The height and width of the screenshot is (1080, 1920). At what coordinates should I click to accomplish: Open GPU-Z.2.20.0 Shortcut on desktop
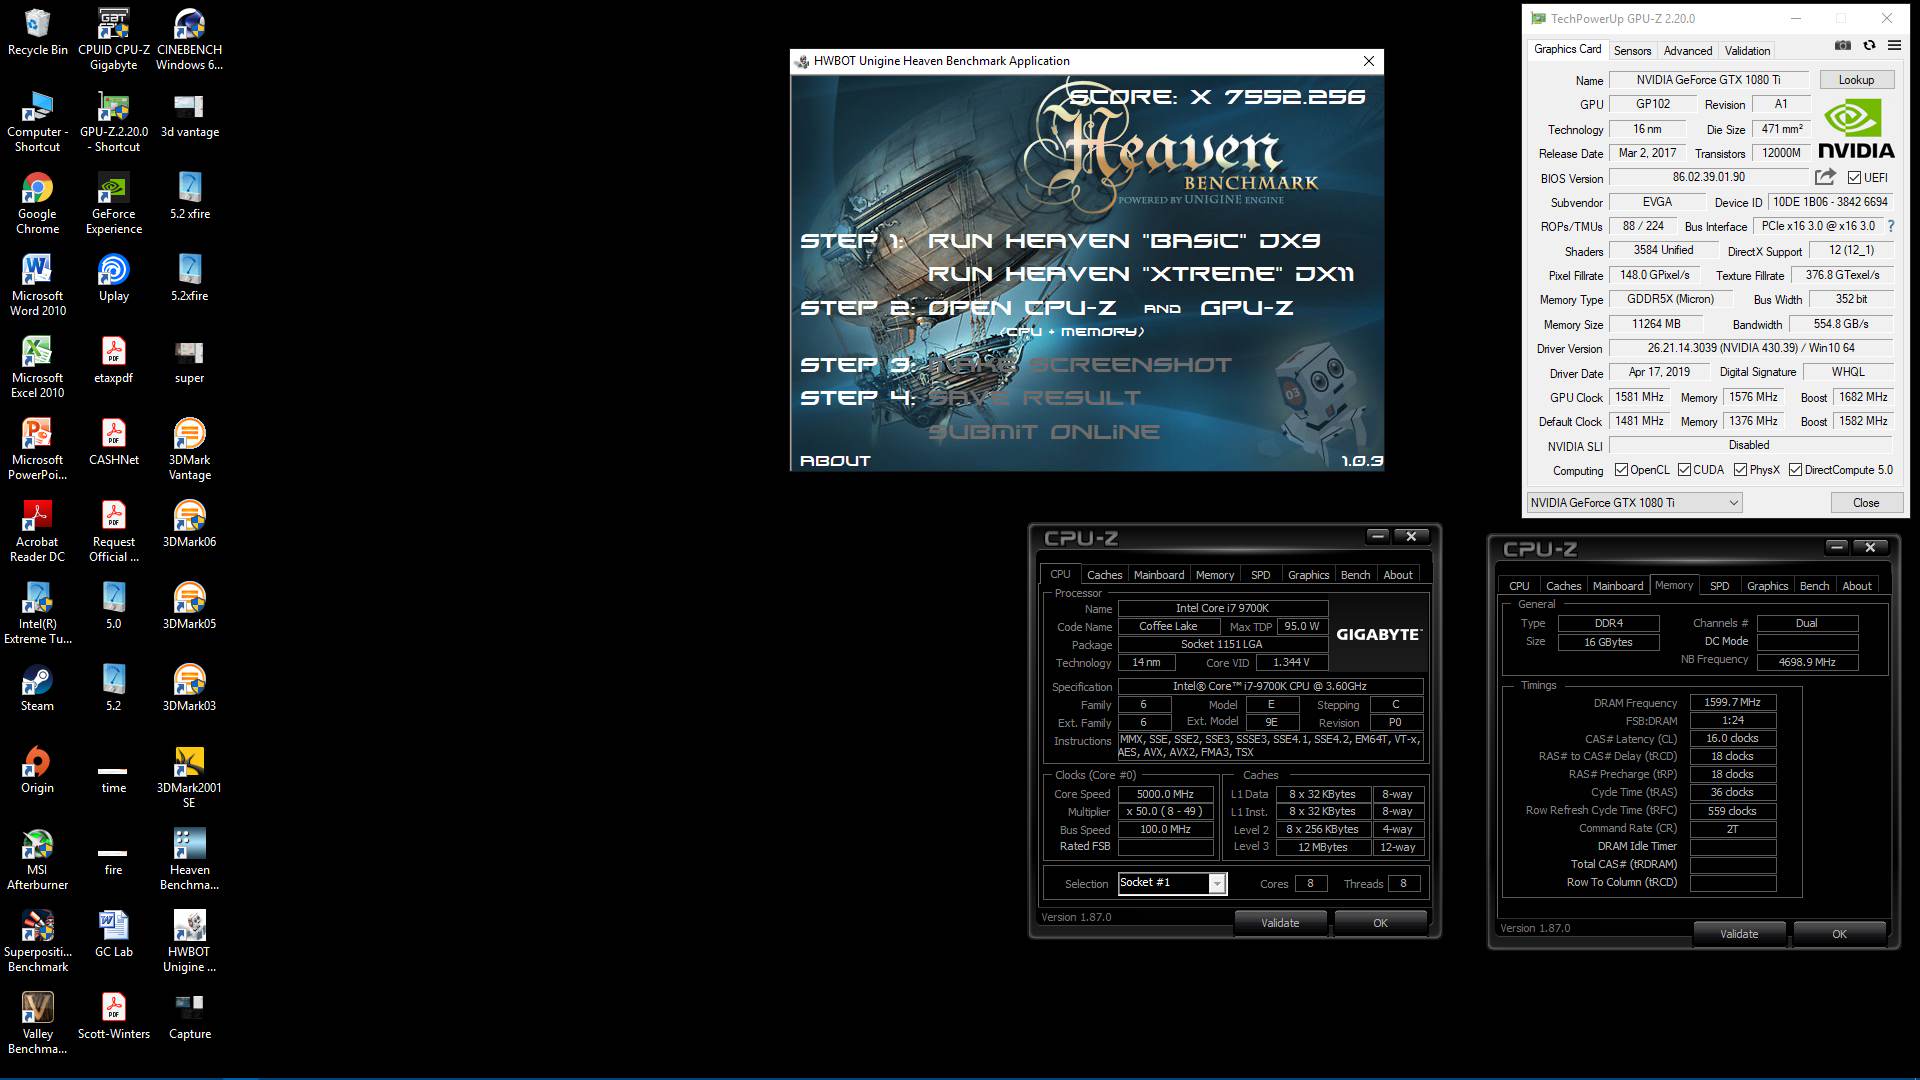113,122
